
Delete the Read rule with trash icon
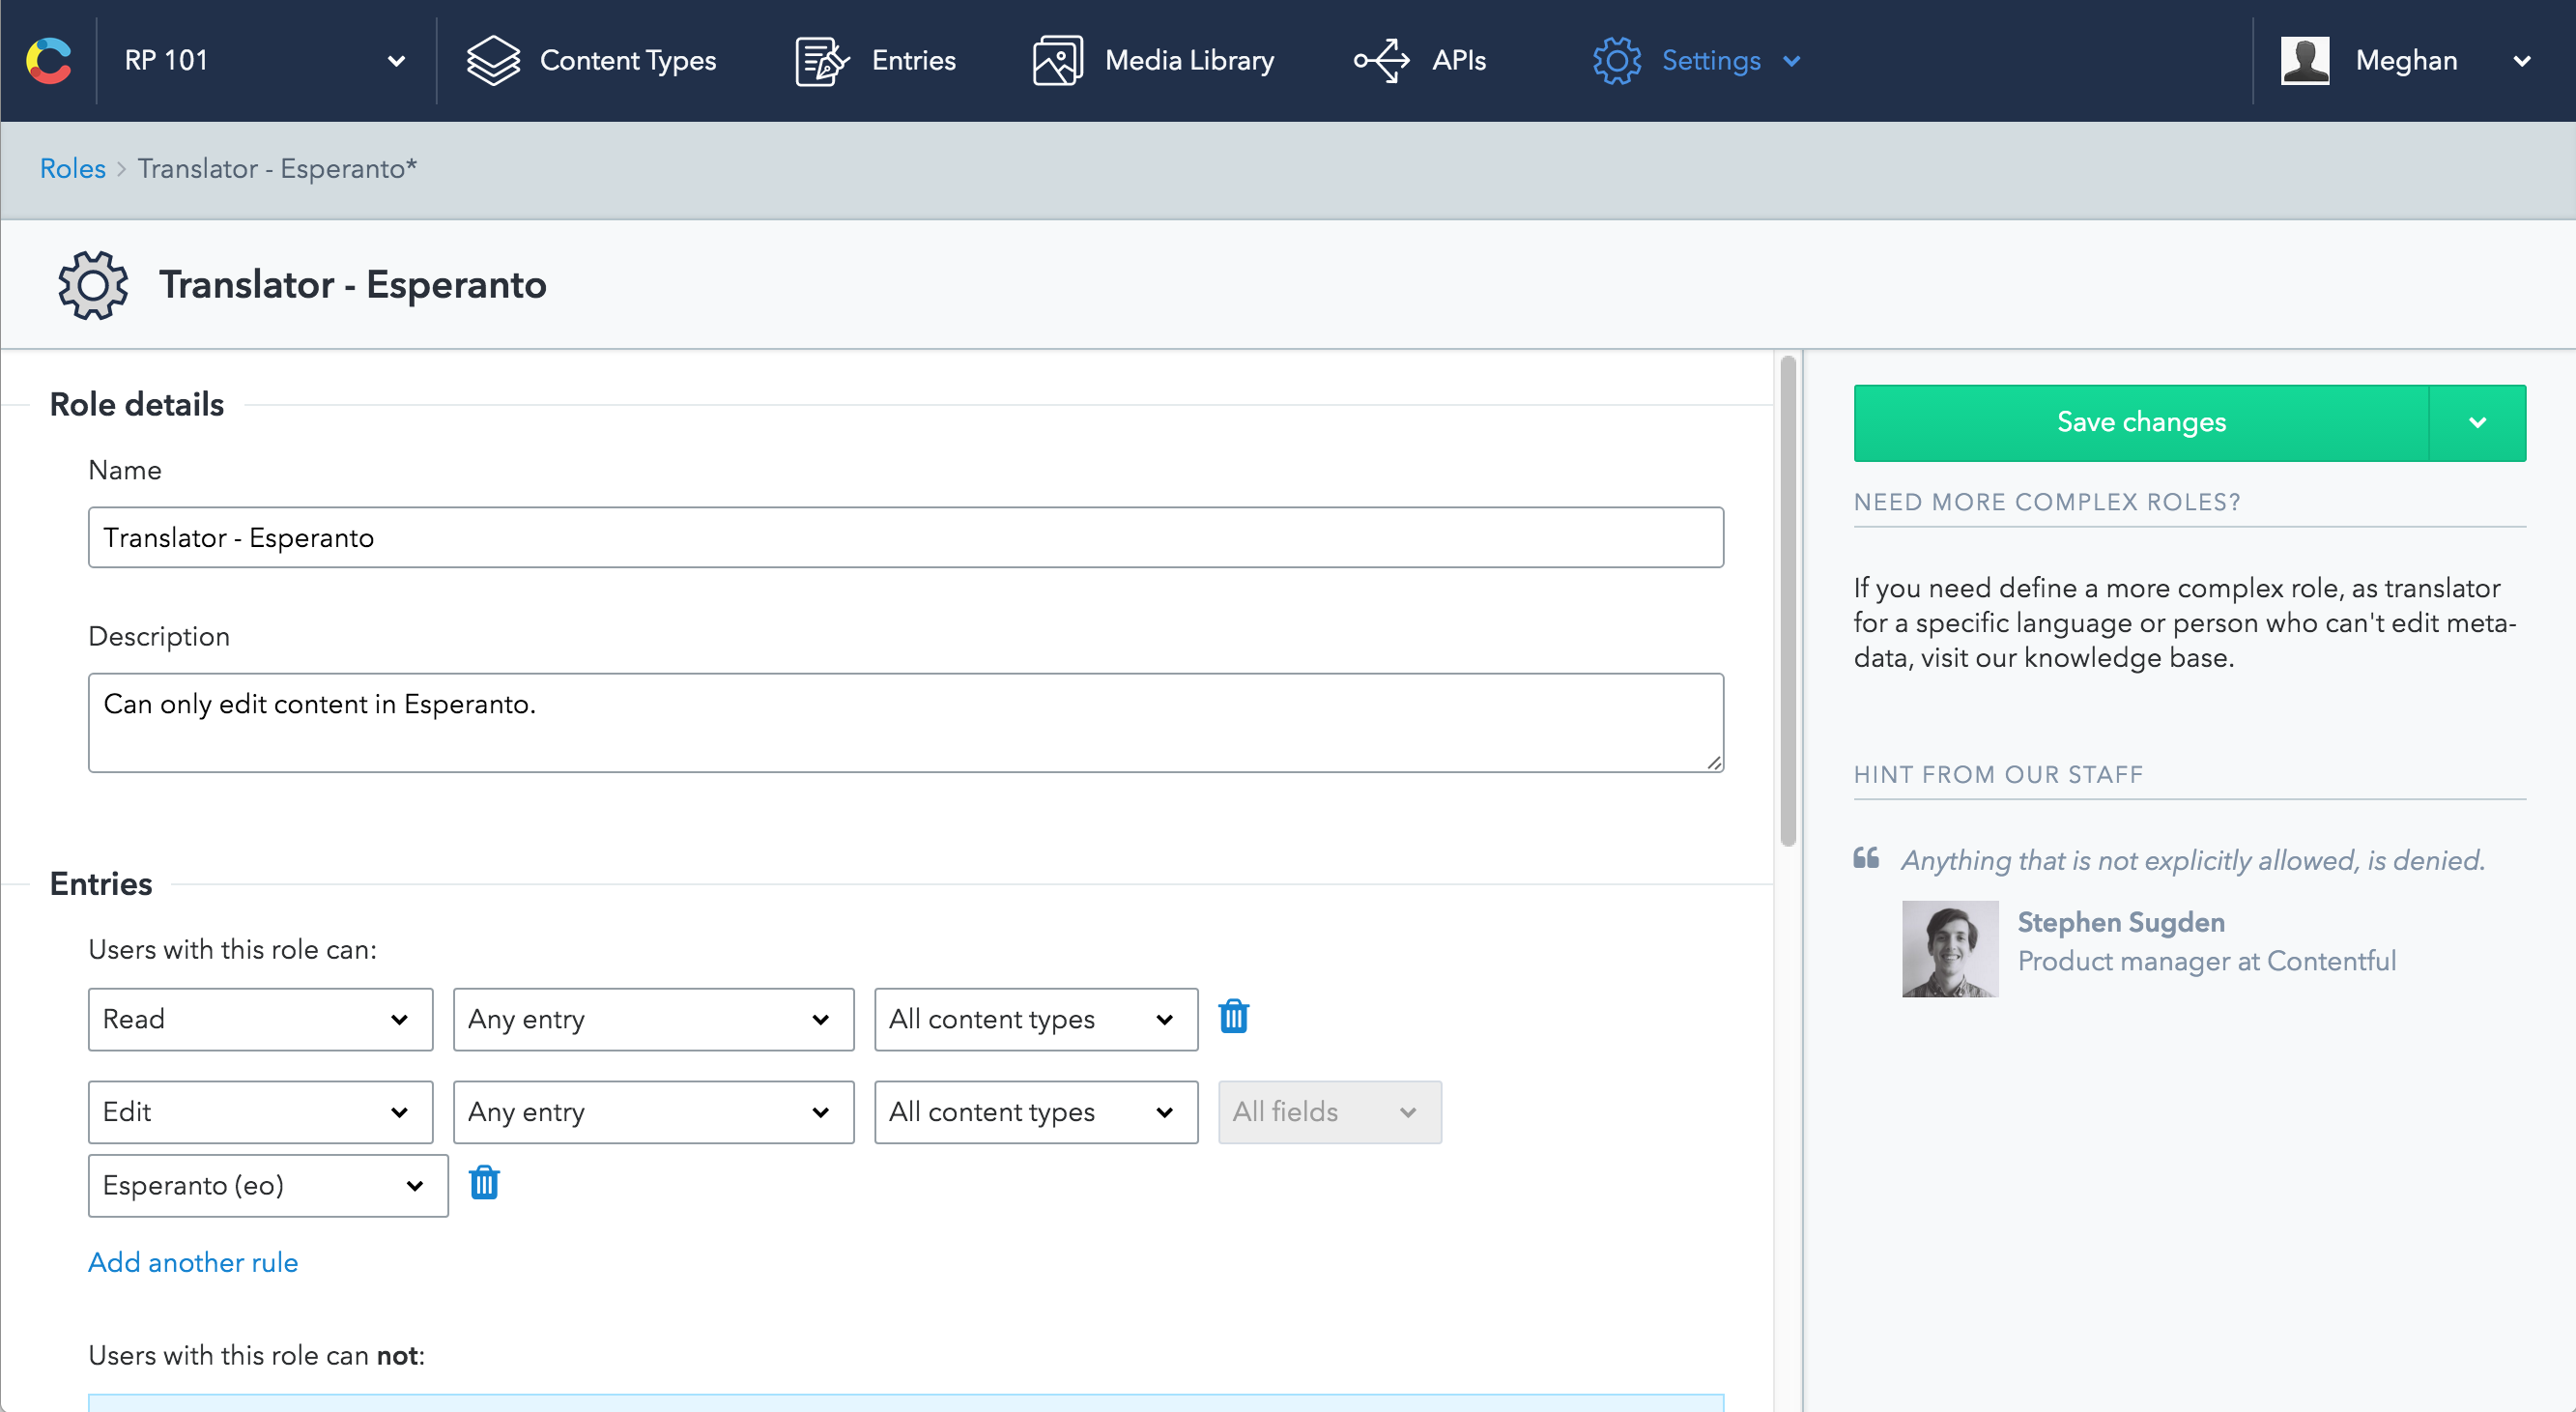1233,1016
